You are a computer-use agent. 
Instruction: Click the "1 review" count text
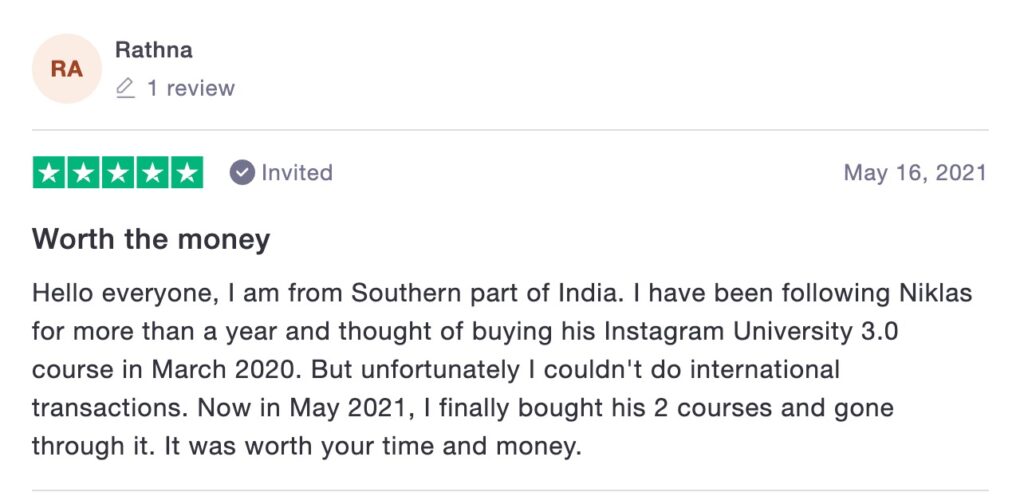(x=190, y=89)
